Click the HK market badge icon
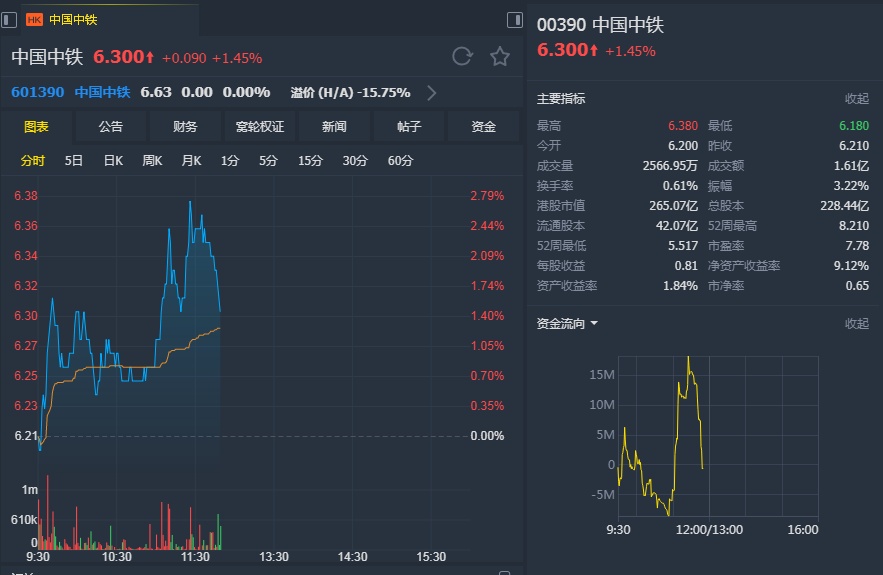883x575 pixels. pyautogui.click(x=34, y=19)
